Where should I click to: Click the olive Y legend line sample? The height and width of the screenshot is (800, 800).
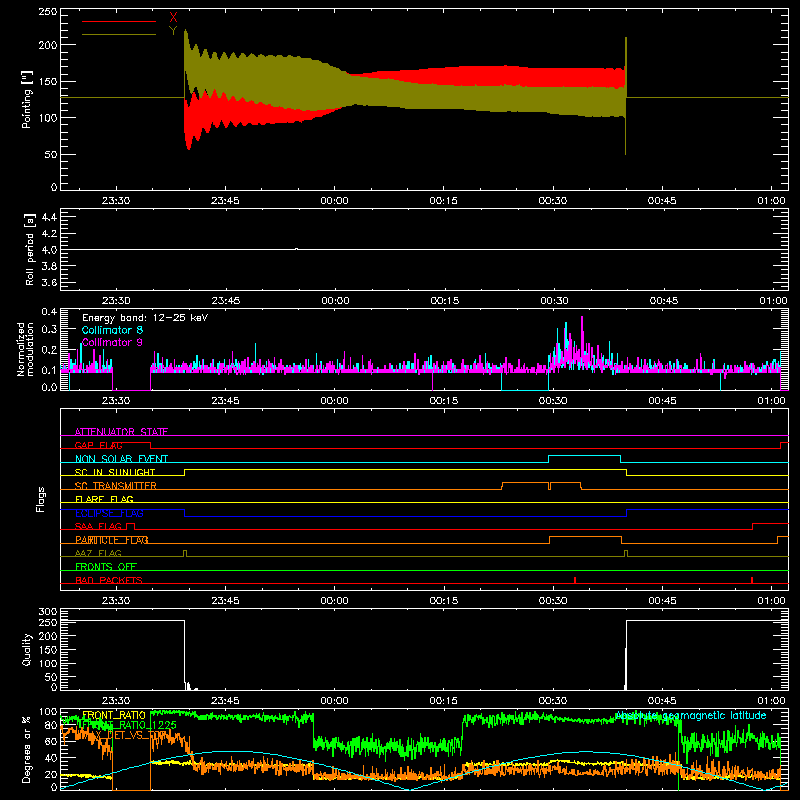119,34
